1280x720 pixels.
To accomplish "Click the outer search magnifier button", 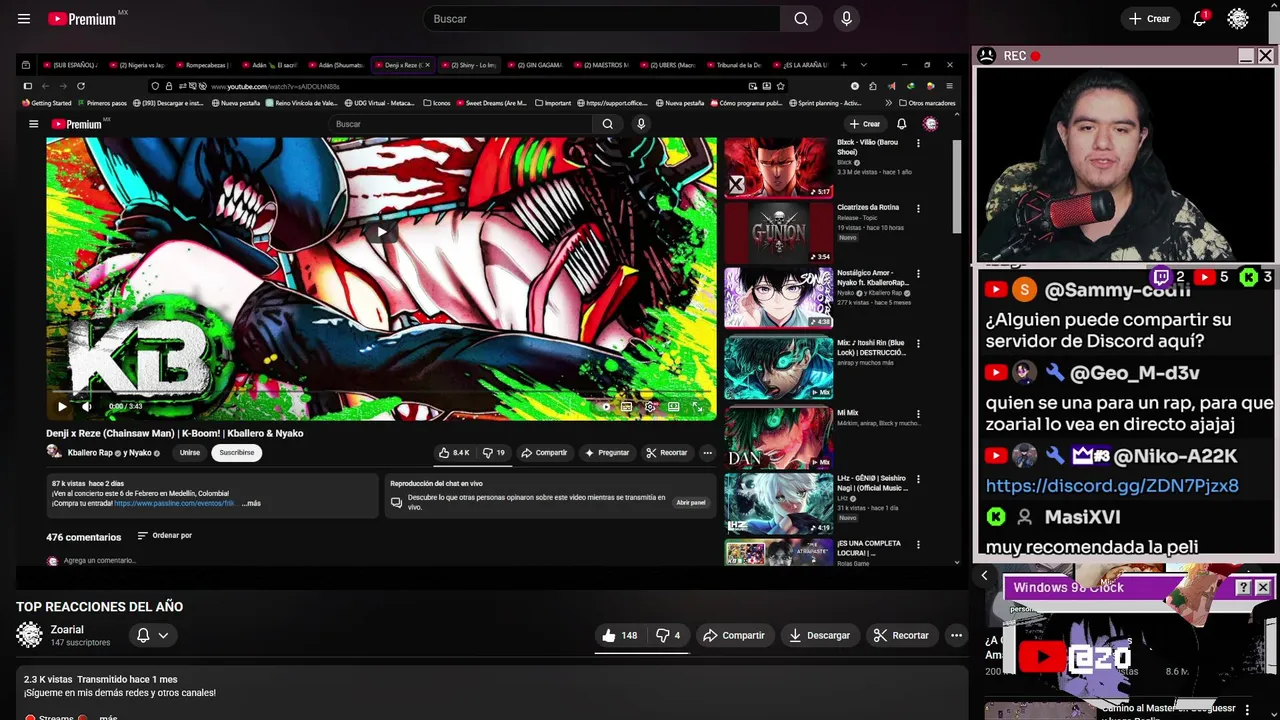I will [801, 19].
